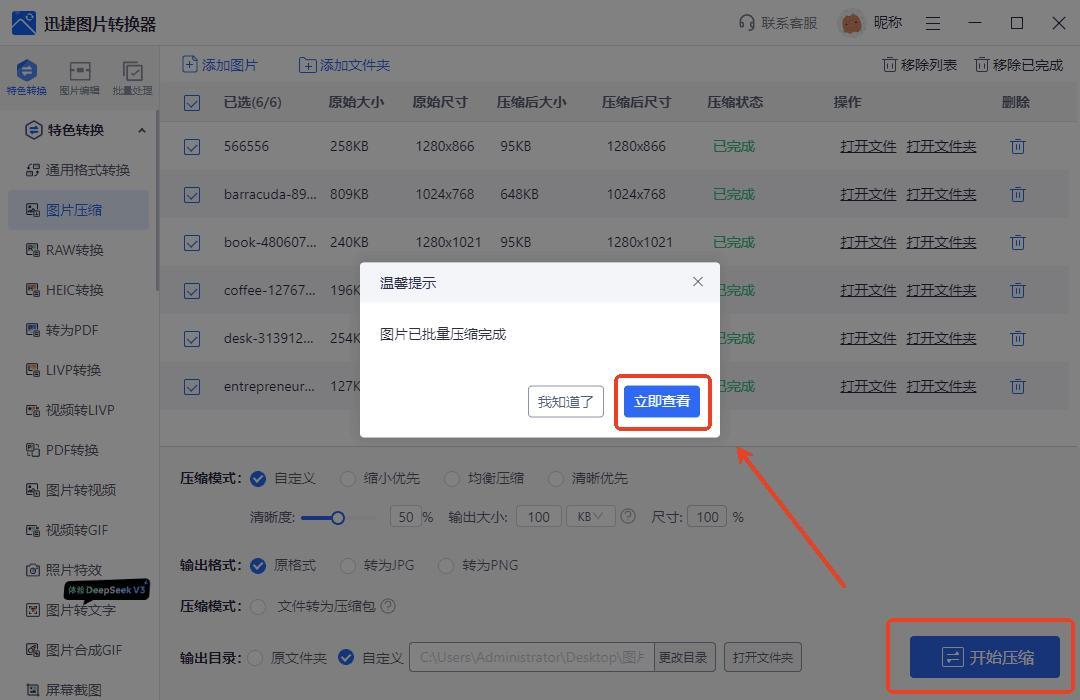Click the trash icon for the barracuda row
This screenshot has width=1080, height=700.
click(x=1017, y=194)
